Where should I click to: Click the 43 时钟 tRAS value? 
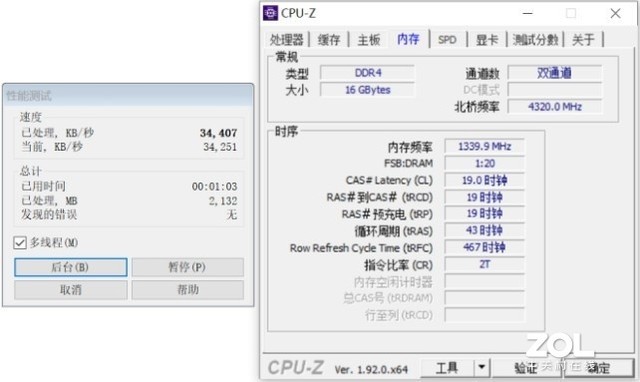tap(484, 231)
